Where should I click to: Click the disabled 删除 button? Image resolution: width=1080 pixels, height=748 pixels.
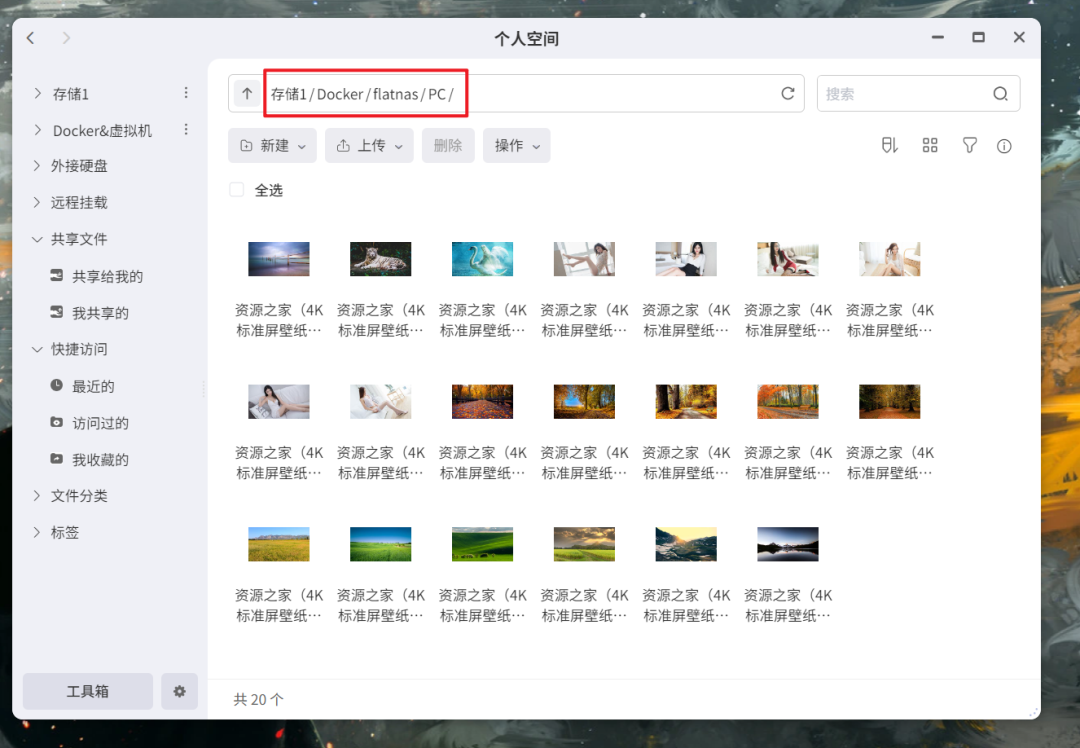tap(448, 145)
